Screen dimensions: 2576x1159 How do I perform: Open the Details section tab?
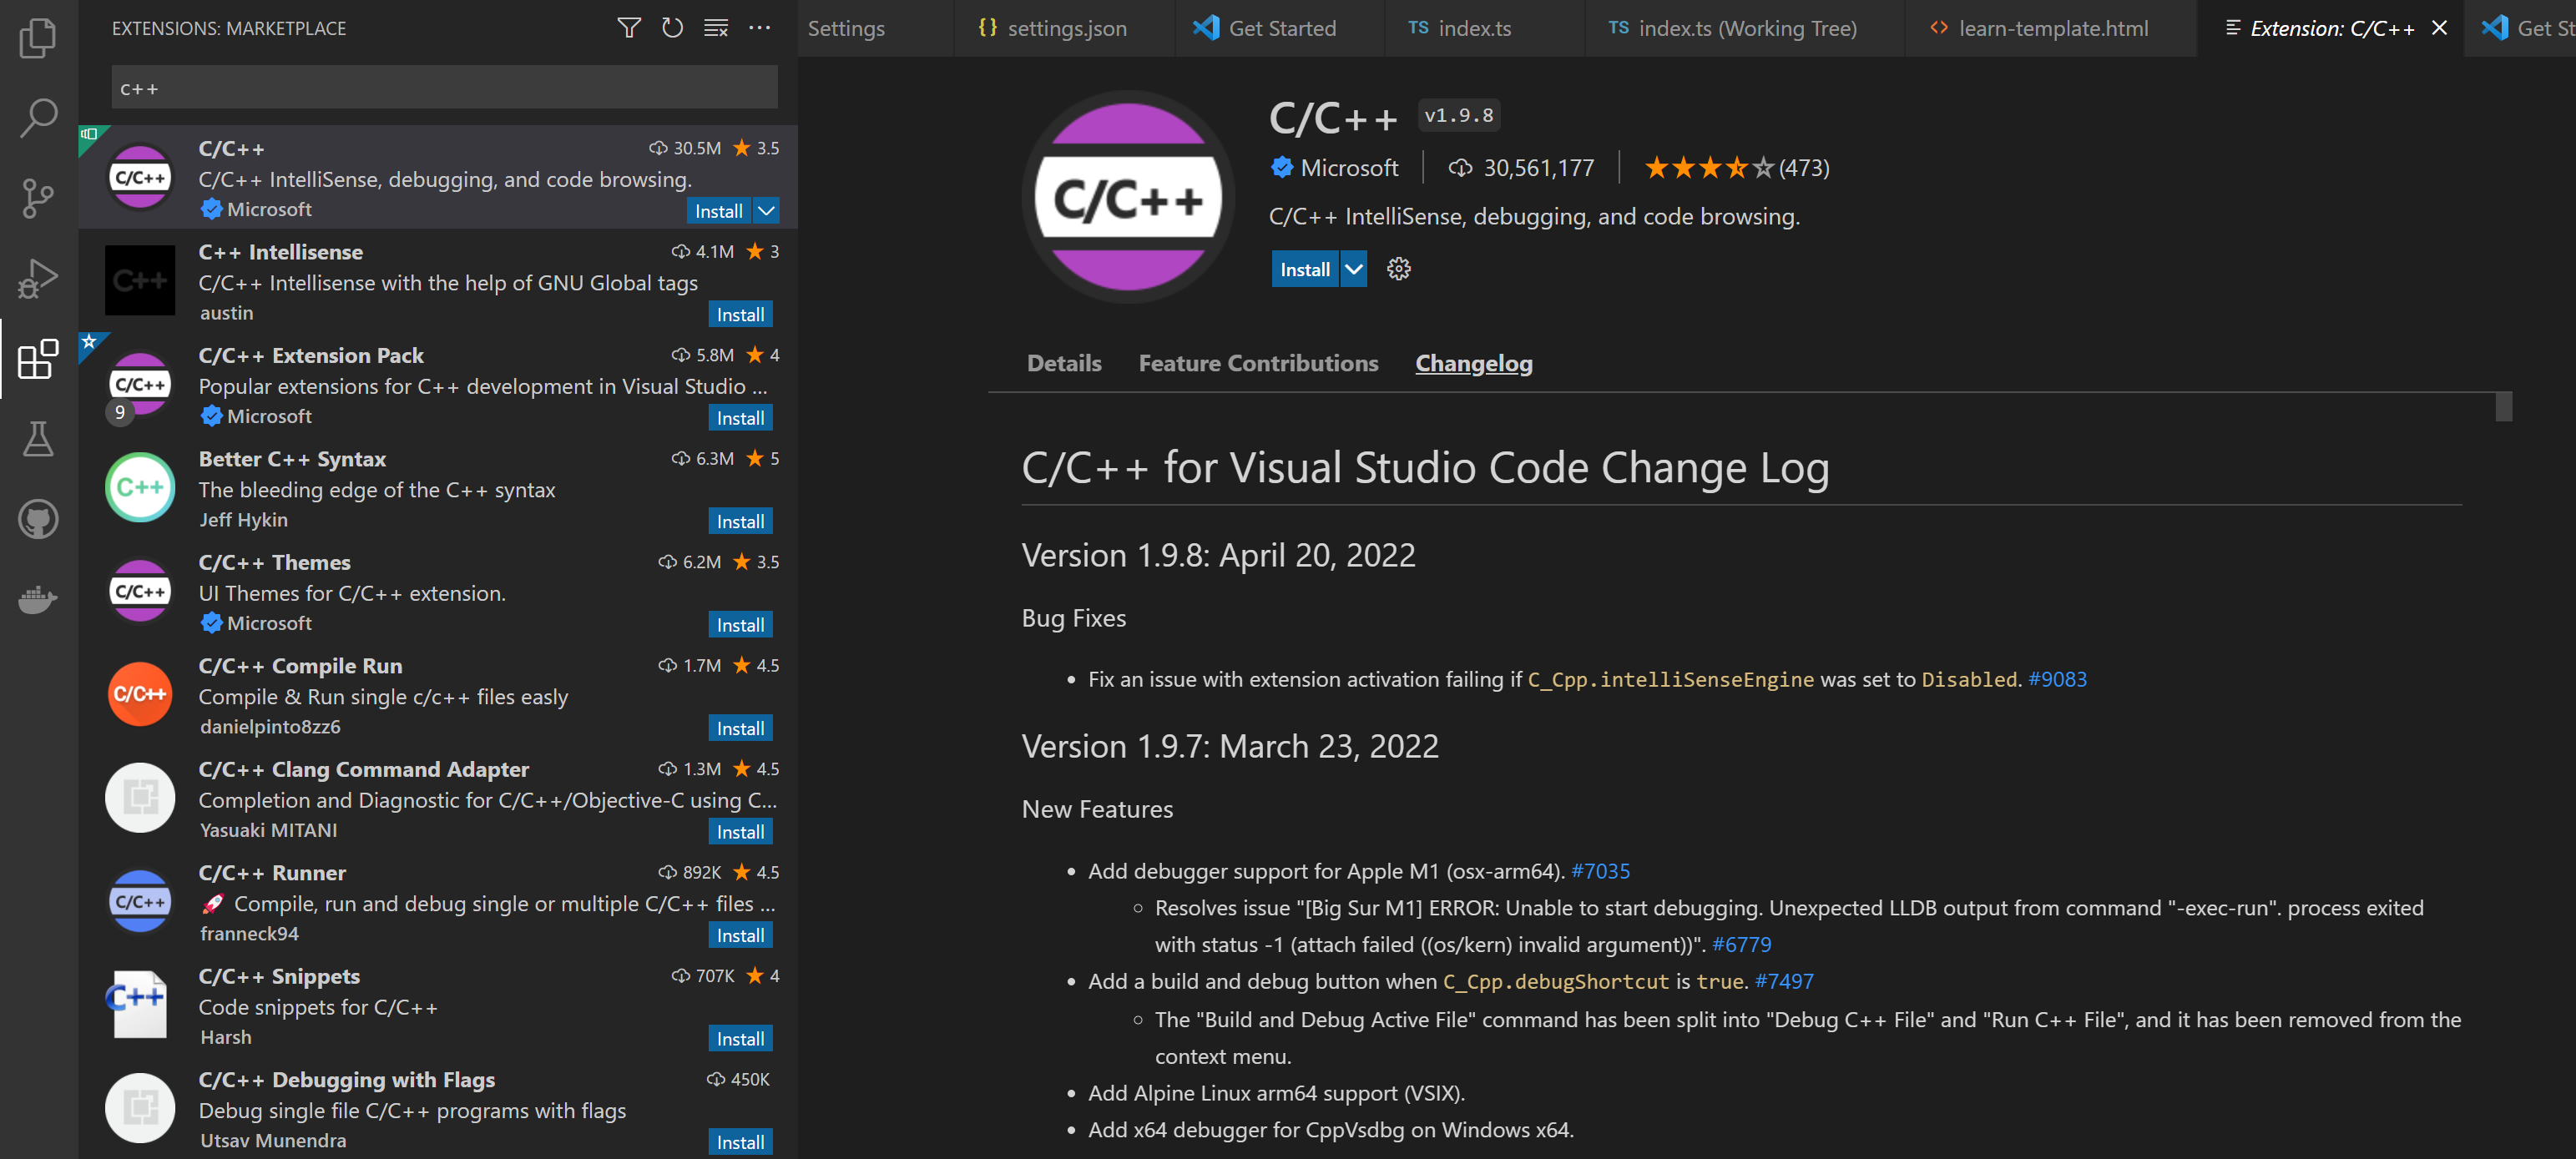[1064, 363]
